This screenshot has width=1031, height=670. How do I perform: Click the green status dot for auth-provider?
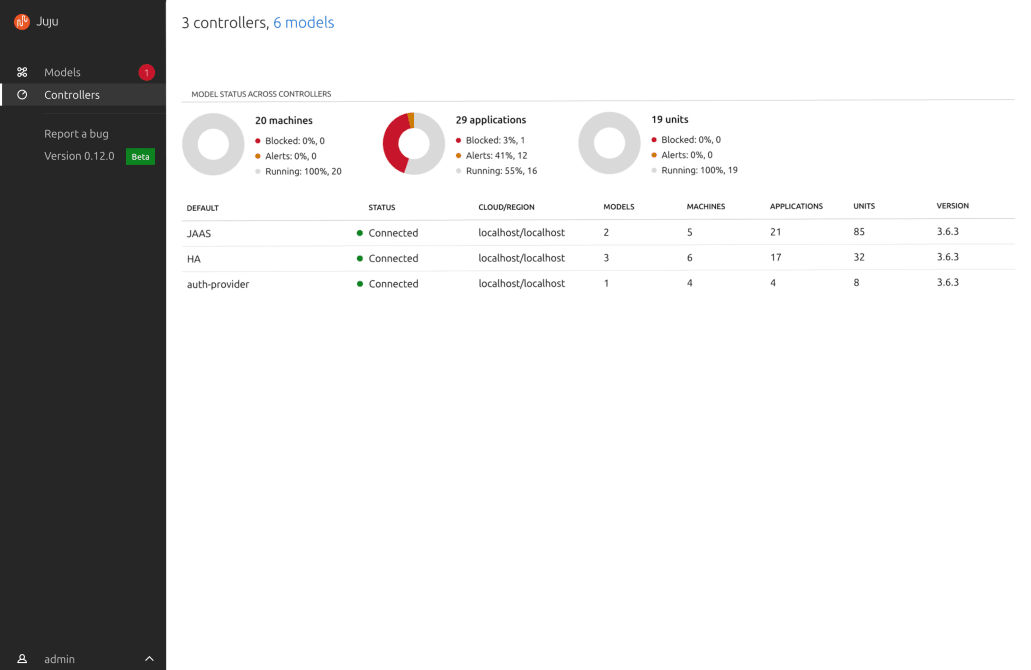pos(360,284)
